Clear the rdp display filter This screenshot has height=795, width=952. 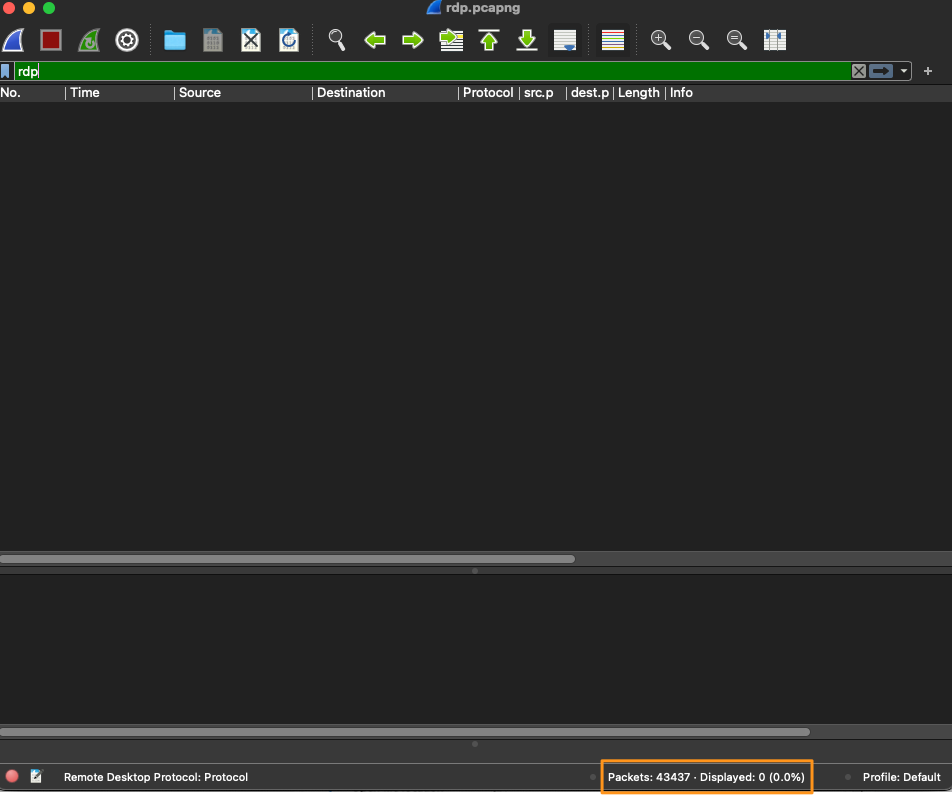[x=859, y=71]
